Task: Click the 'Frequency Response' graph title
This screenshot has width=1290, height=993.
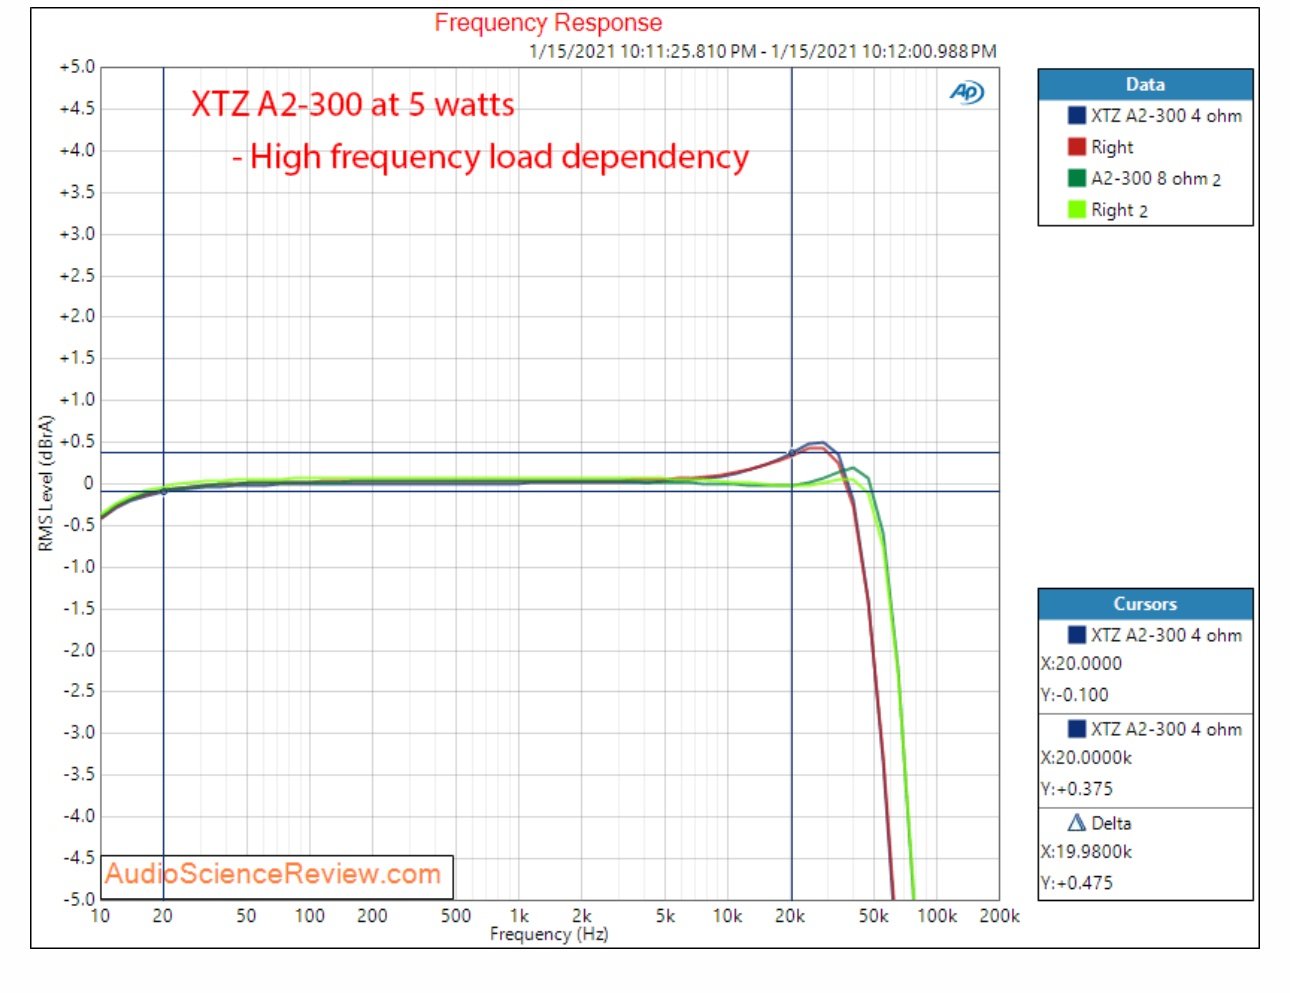Action: click(x=548, y=23)
